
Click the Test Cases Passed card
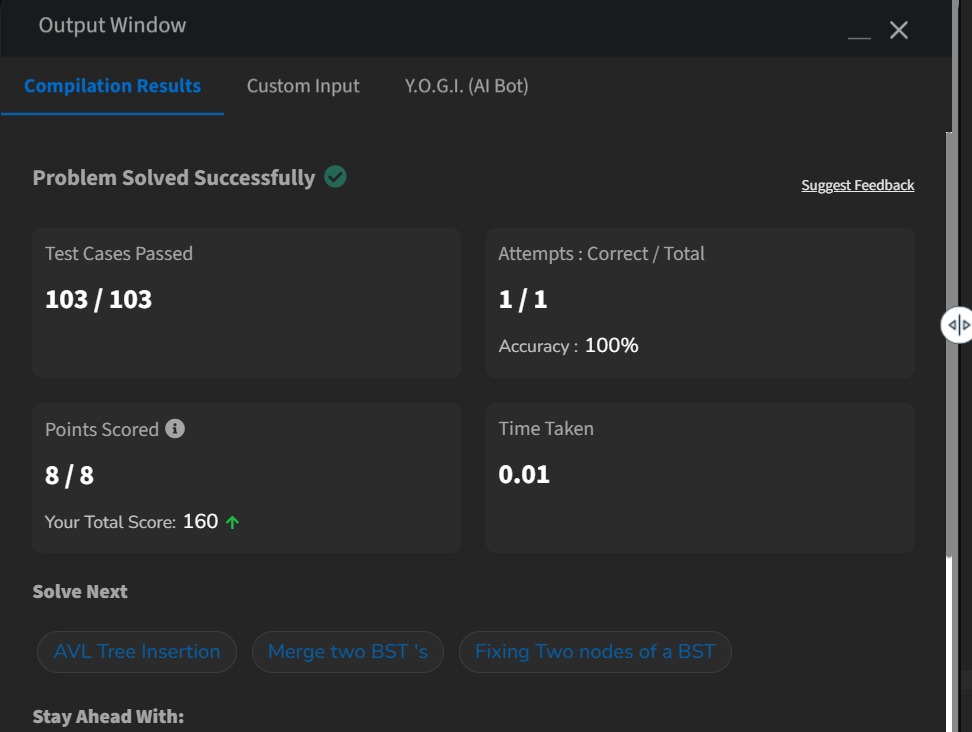[x=246, y=302]
